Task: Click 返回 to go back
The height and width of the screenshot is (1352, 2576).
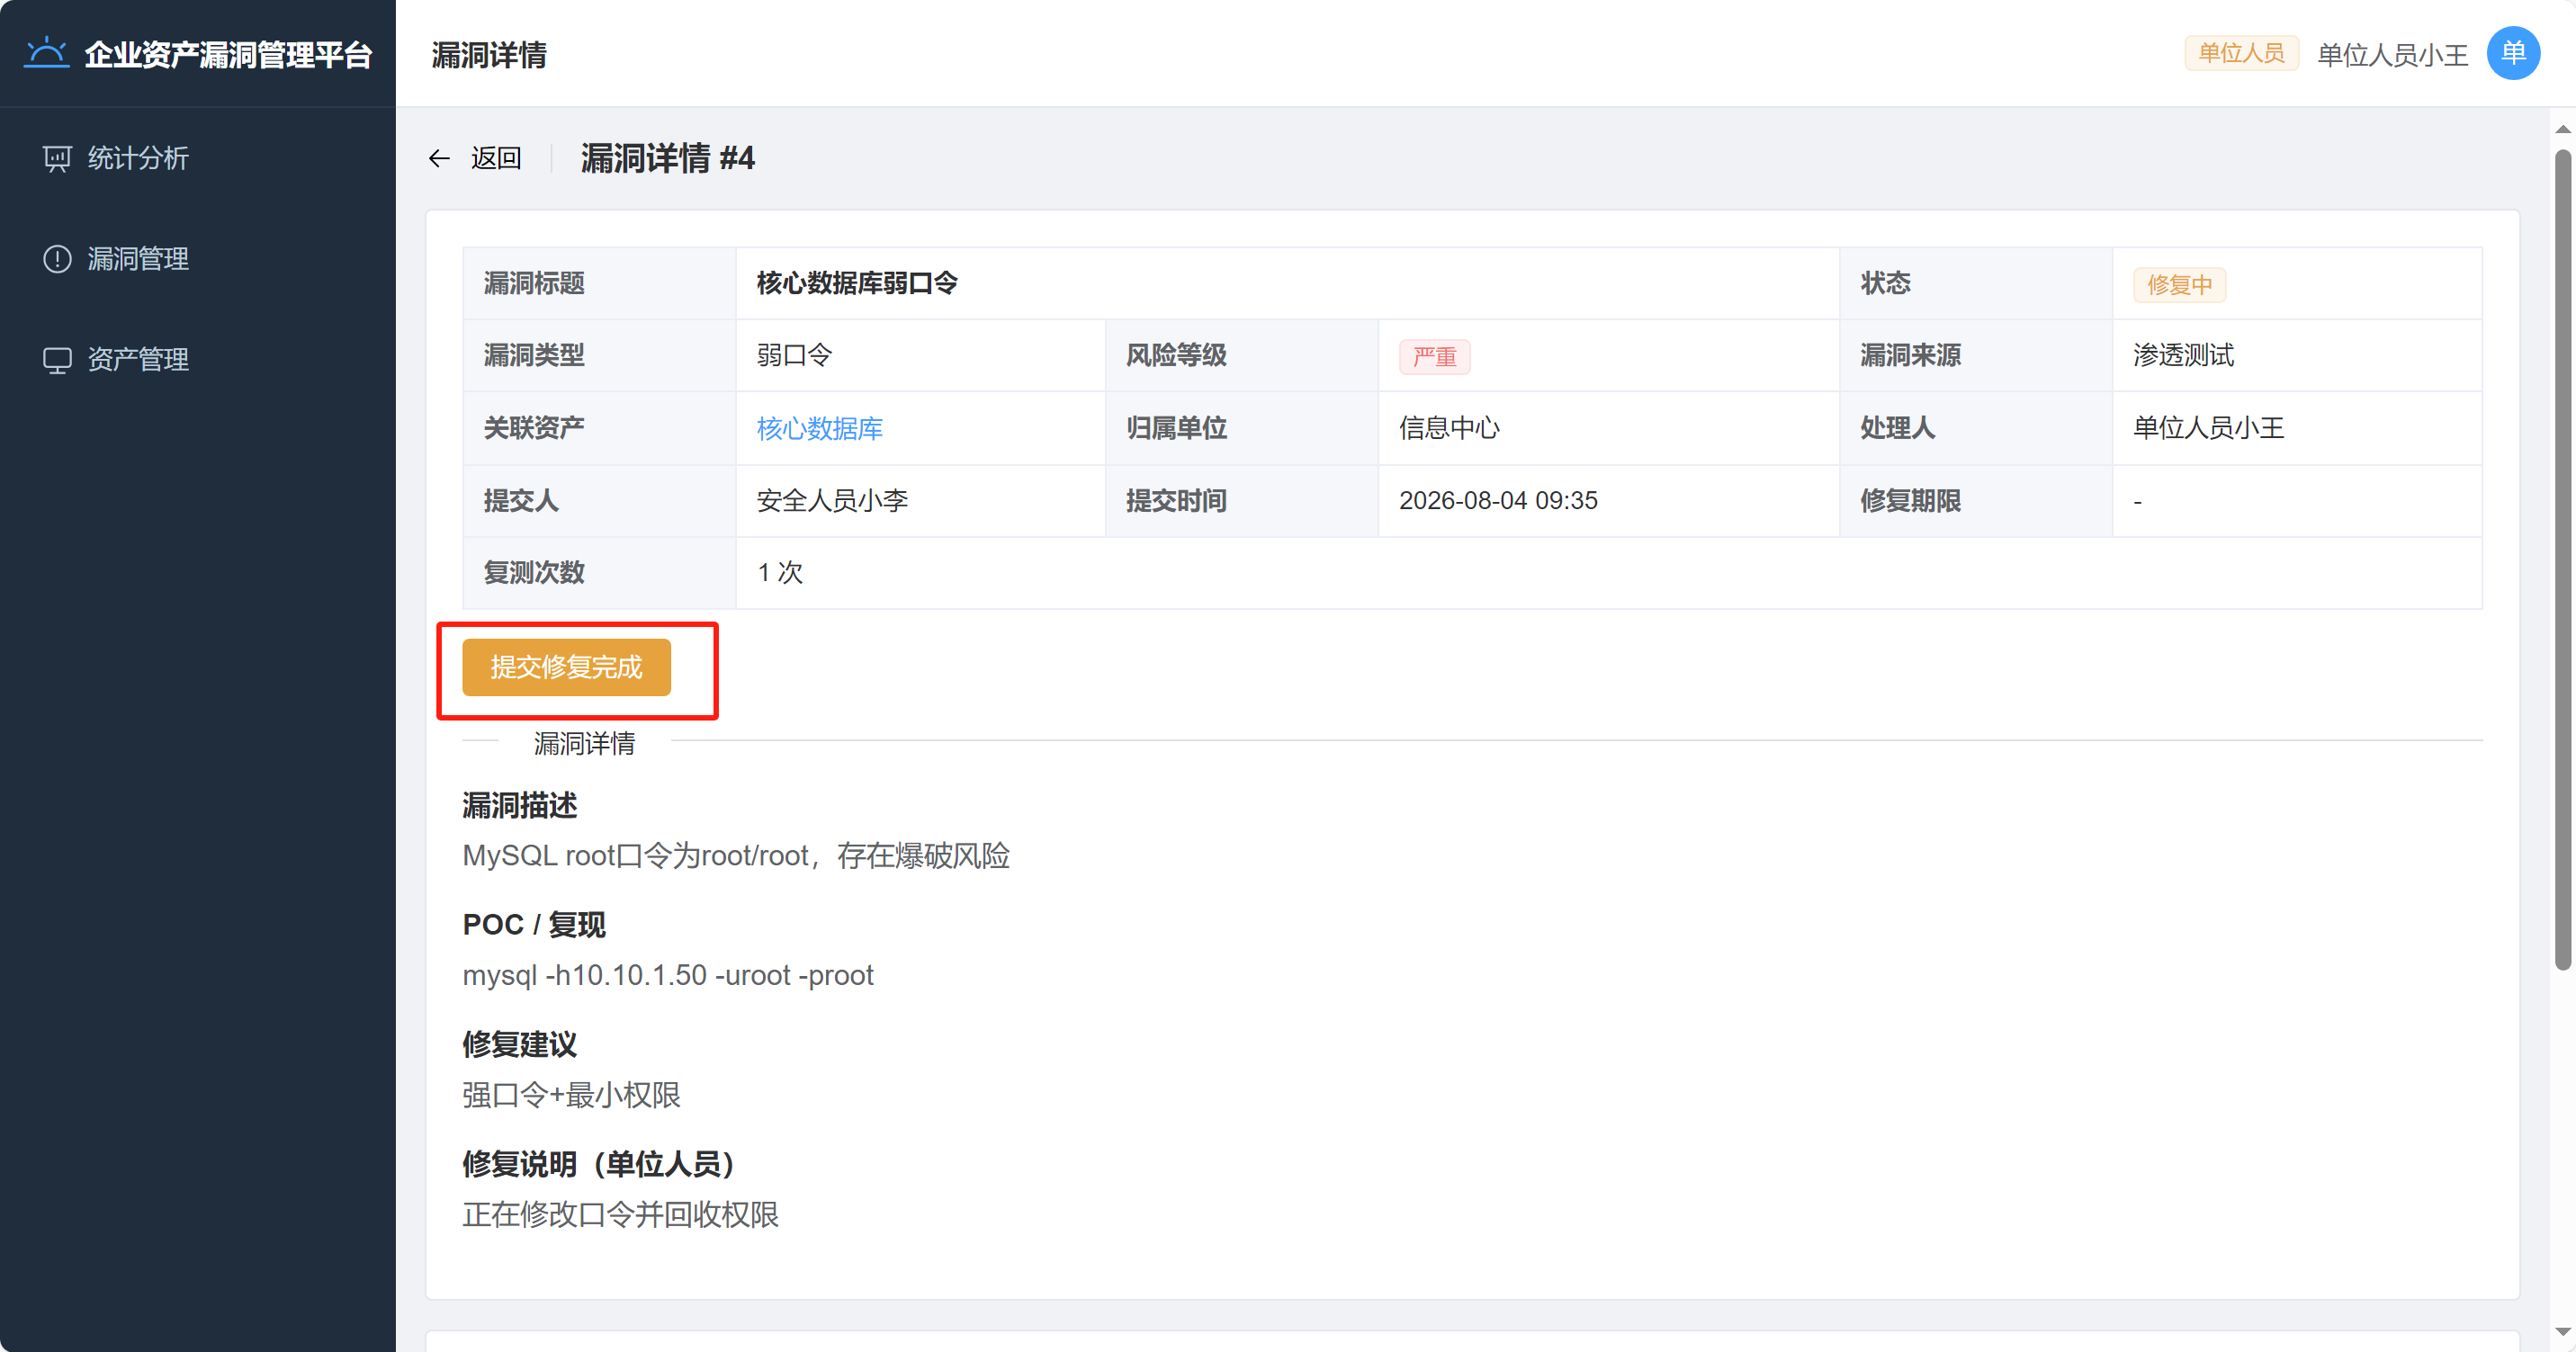Action: coord(496,158)
